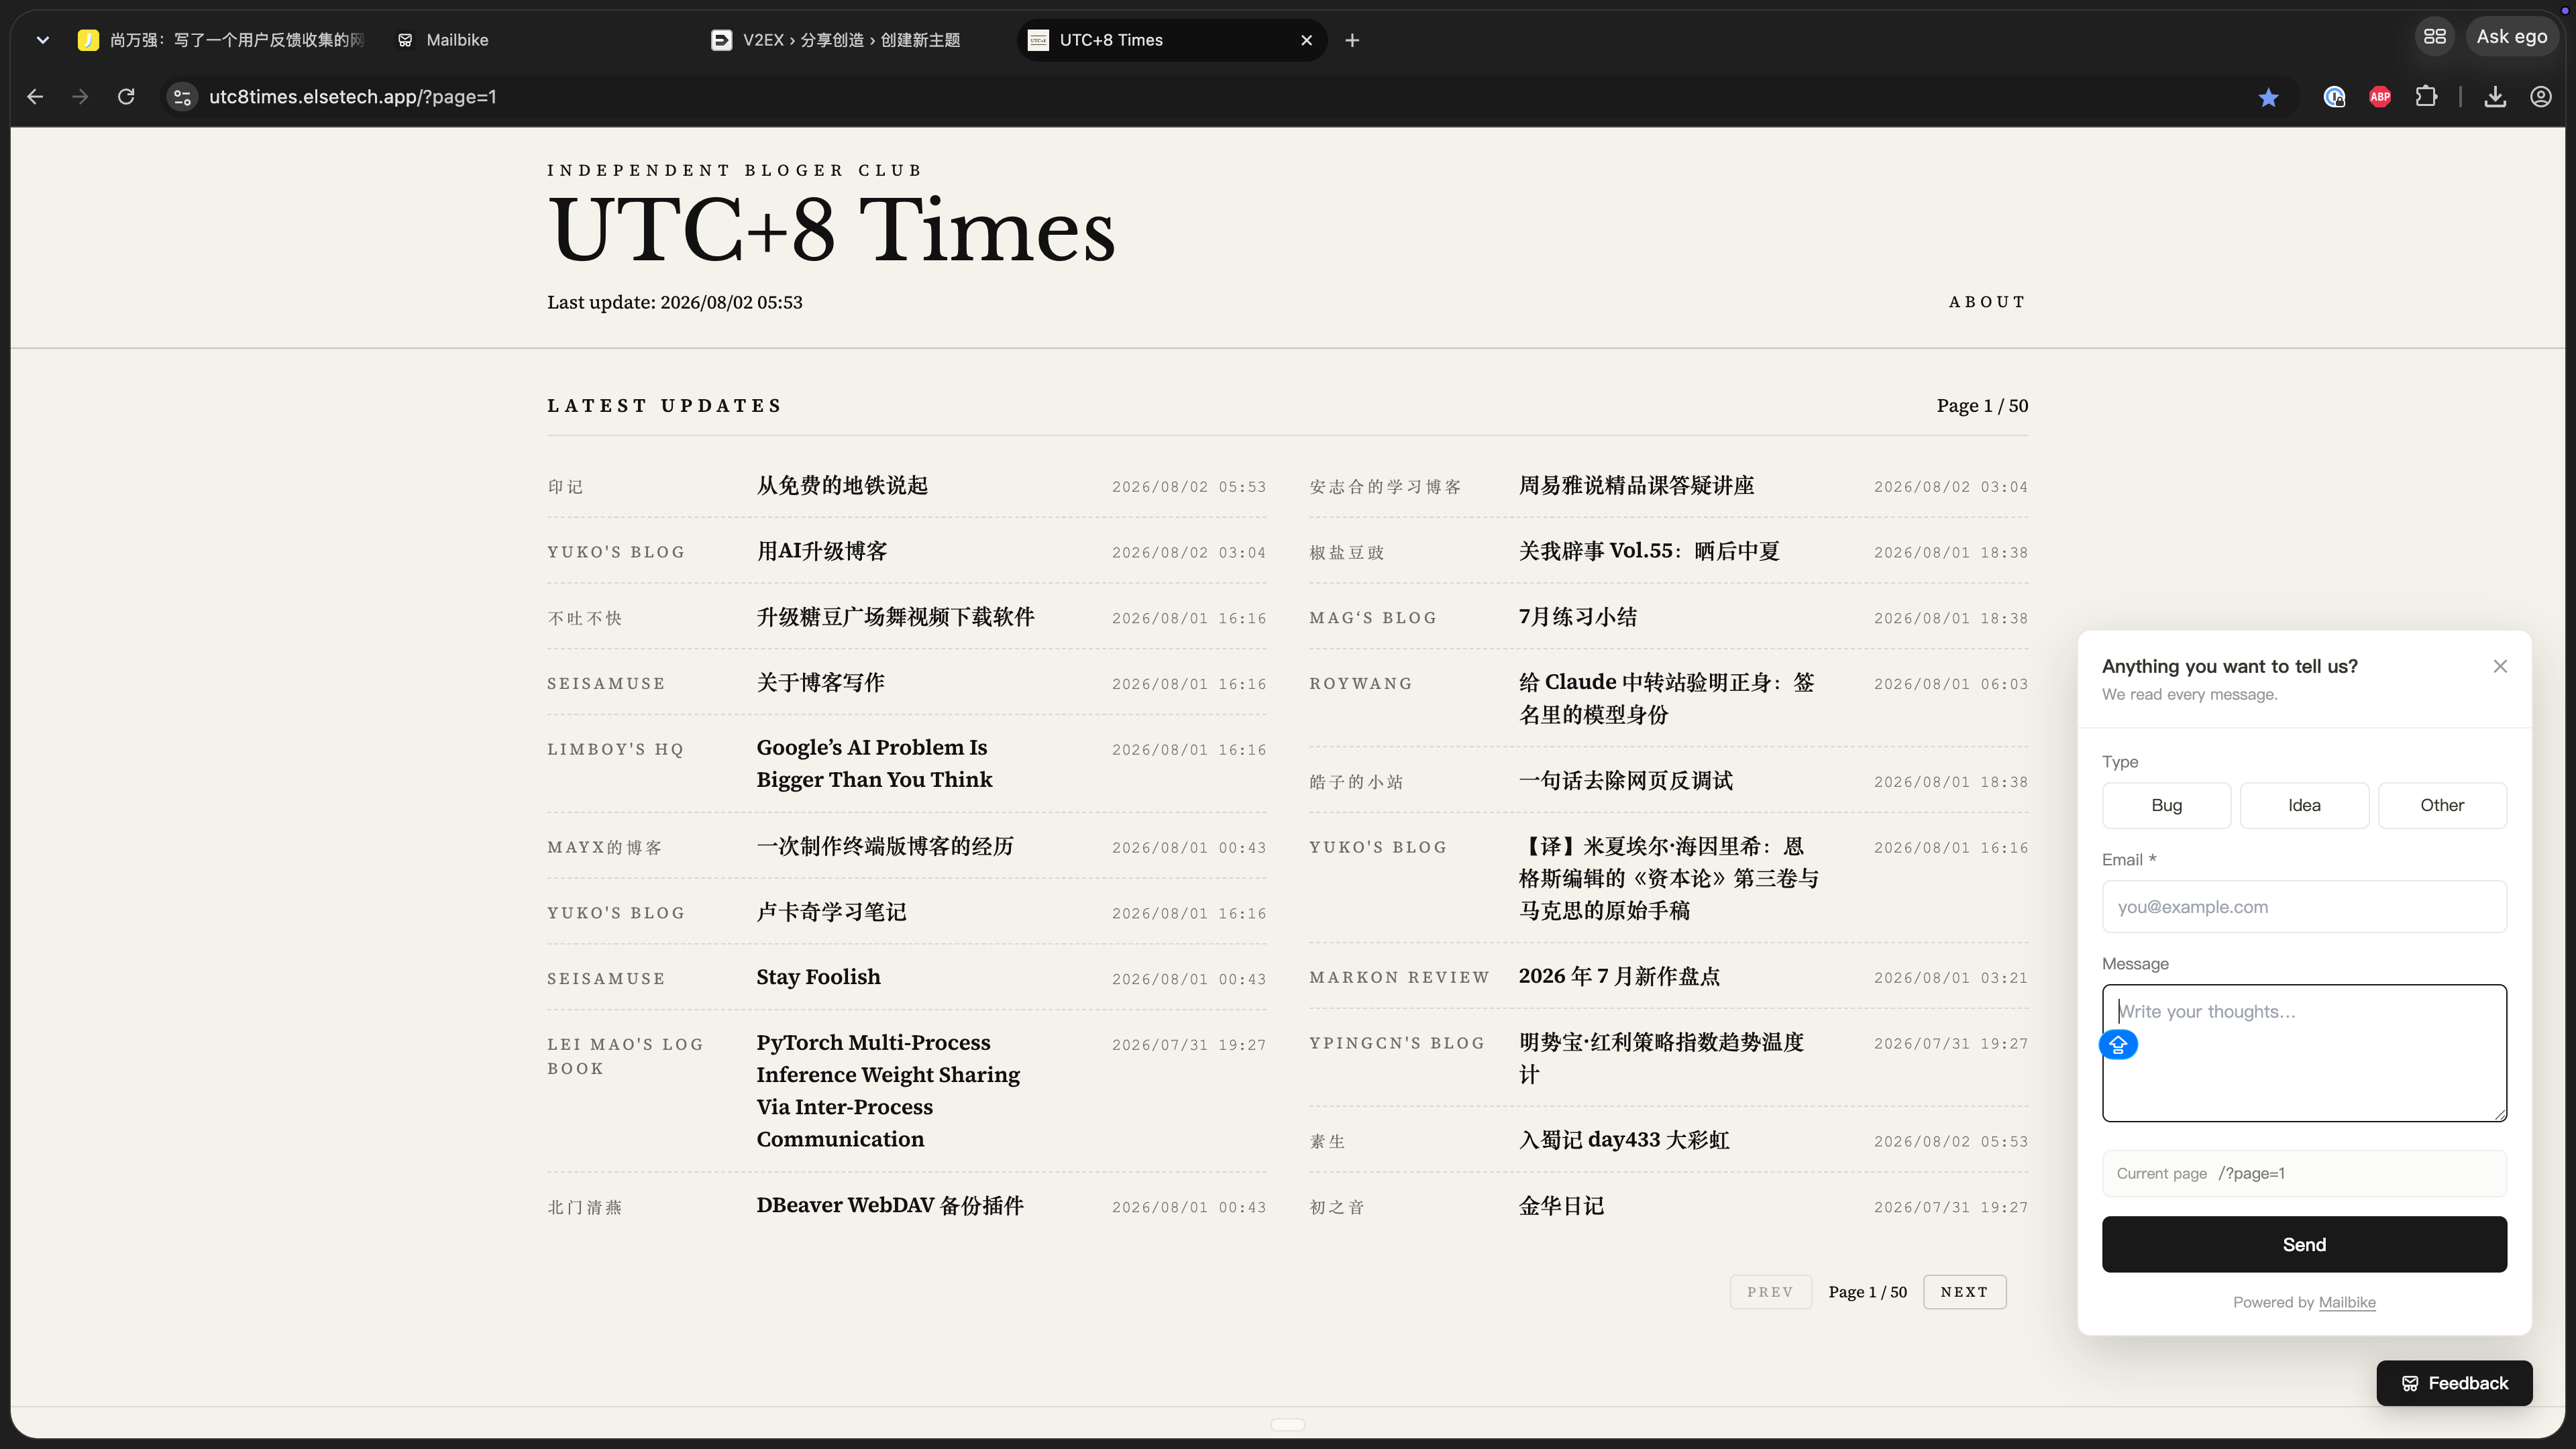Click the Current page /?page=1 field
Image resolution: width=2576 pixels, height=1449 pixels.
pos(2304,1173)
